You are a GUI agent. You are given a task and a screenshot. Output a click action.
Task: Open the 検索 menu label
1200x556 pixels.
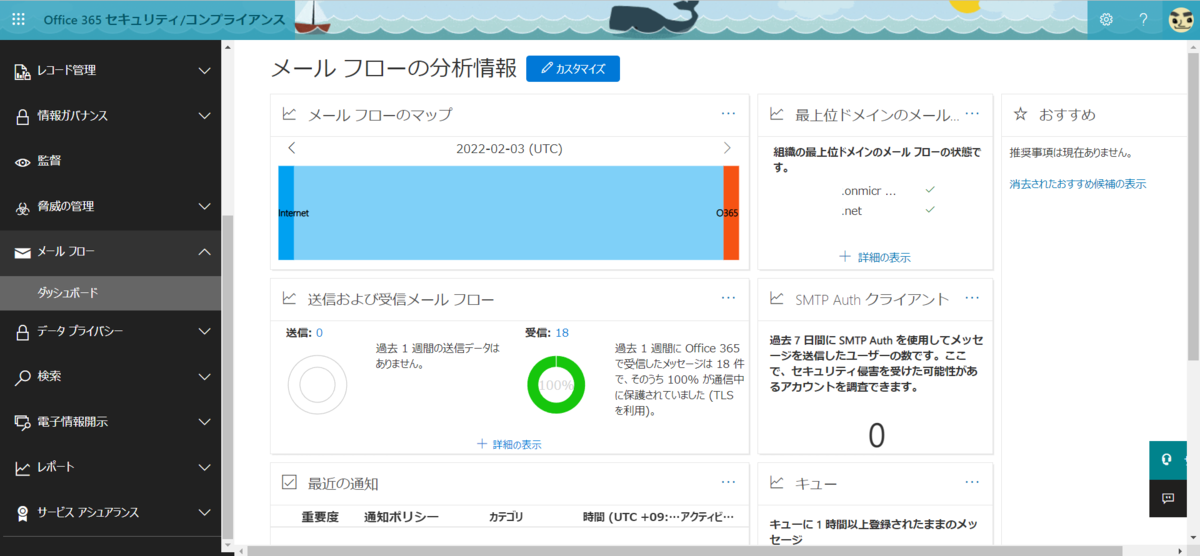[49, 377]
